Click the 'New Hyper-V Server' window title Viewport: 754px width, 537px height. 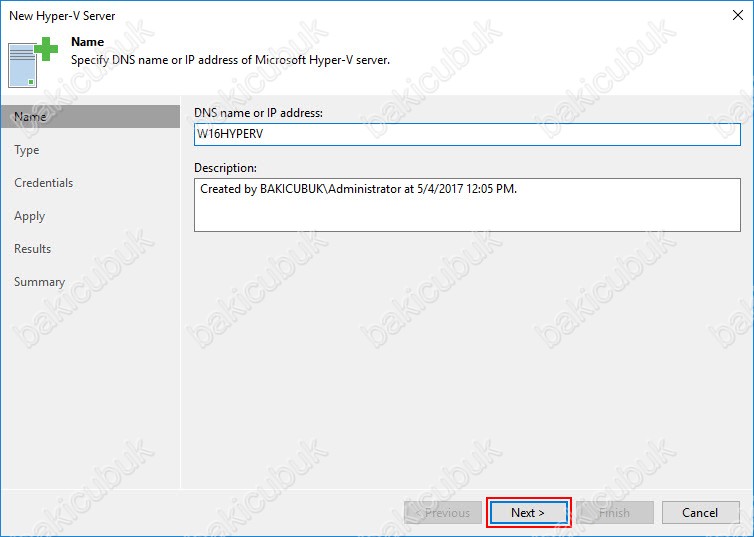coord(62,16)
